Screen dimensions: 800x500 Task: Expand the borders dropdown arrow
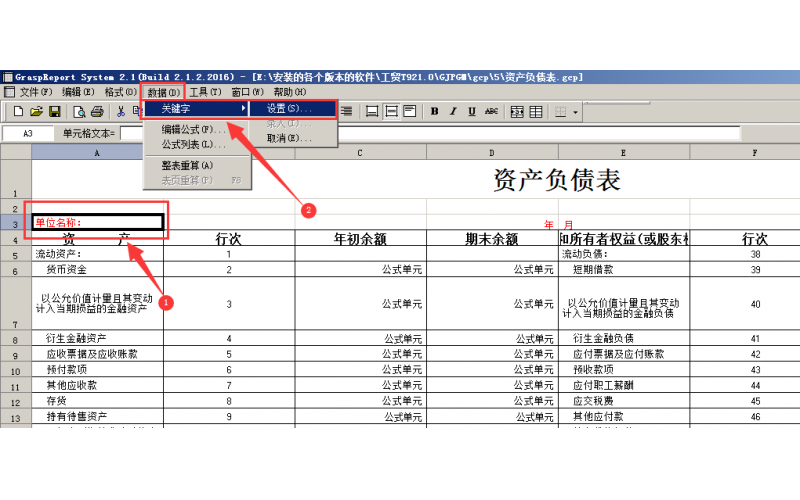(x=576, y=112)
